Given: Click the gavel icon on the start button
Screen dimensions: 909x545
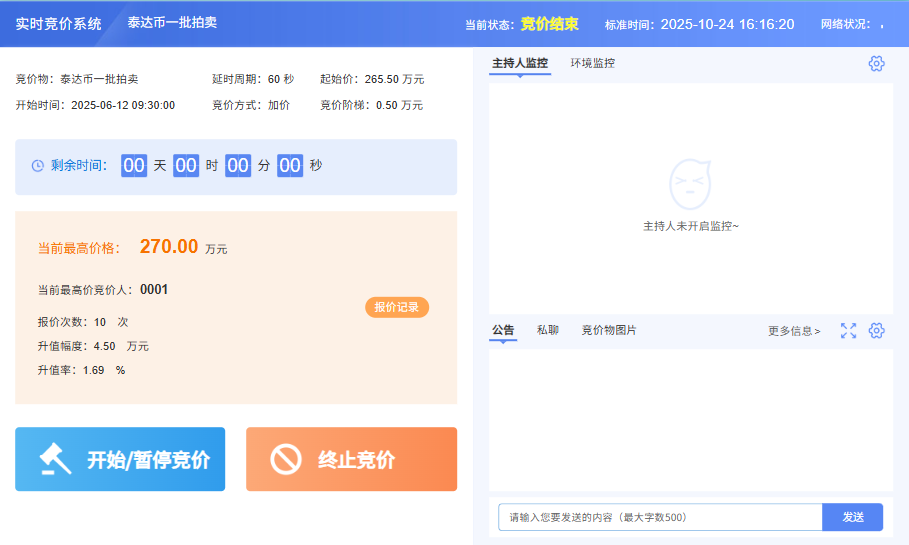Looking at the screenshot, I should [x=55, y=459].
